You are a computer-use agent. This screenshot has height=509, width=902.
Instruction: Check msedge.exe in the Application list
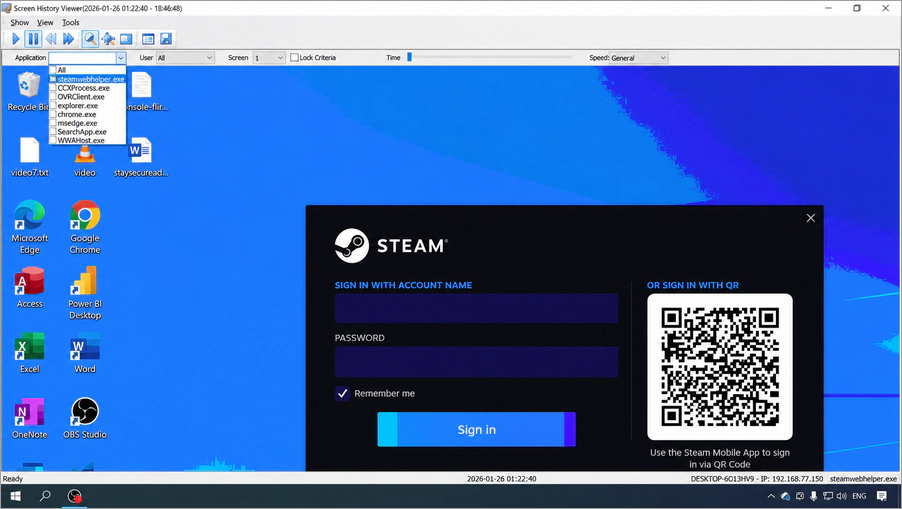point(53,123)
